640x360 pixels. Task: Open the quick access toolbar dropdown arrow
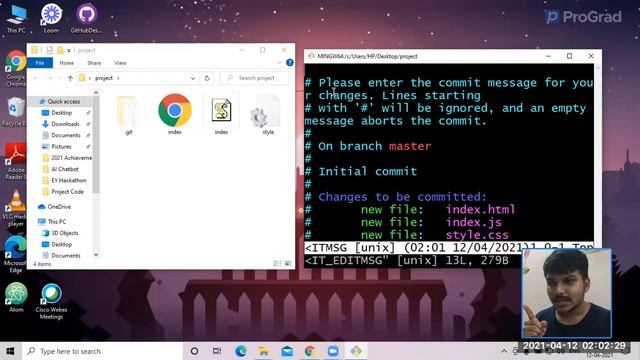point(69,50)
